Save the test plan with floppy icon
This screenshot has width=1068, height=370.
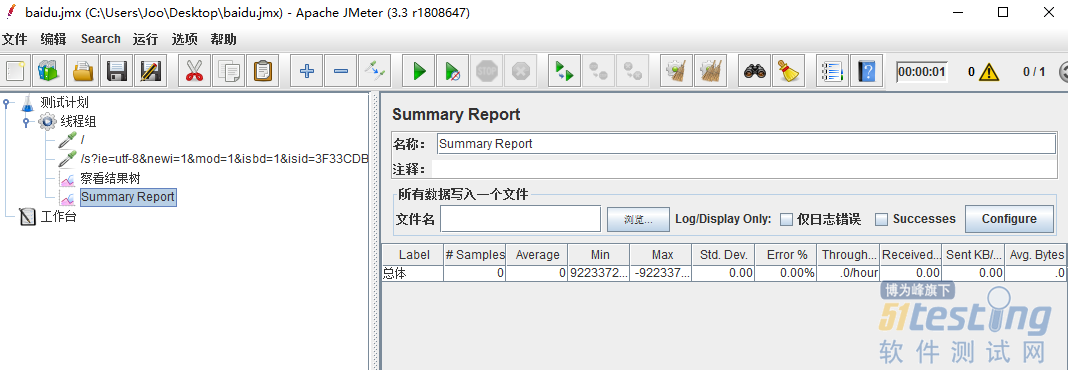tap(116, 71)
